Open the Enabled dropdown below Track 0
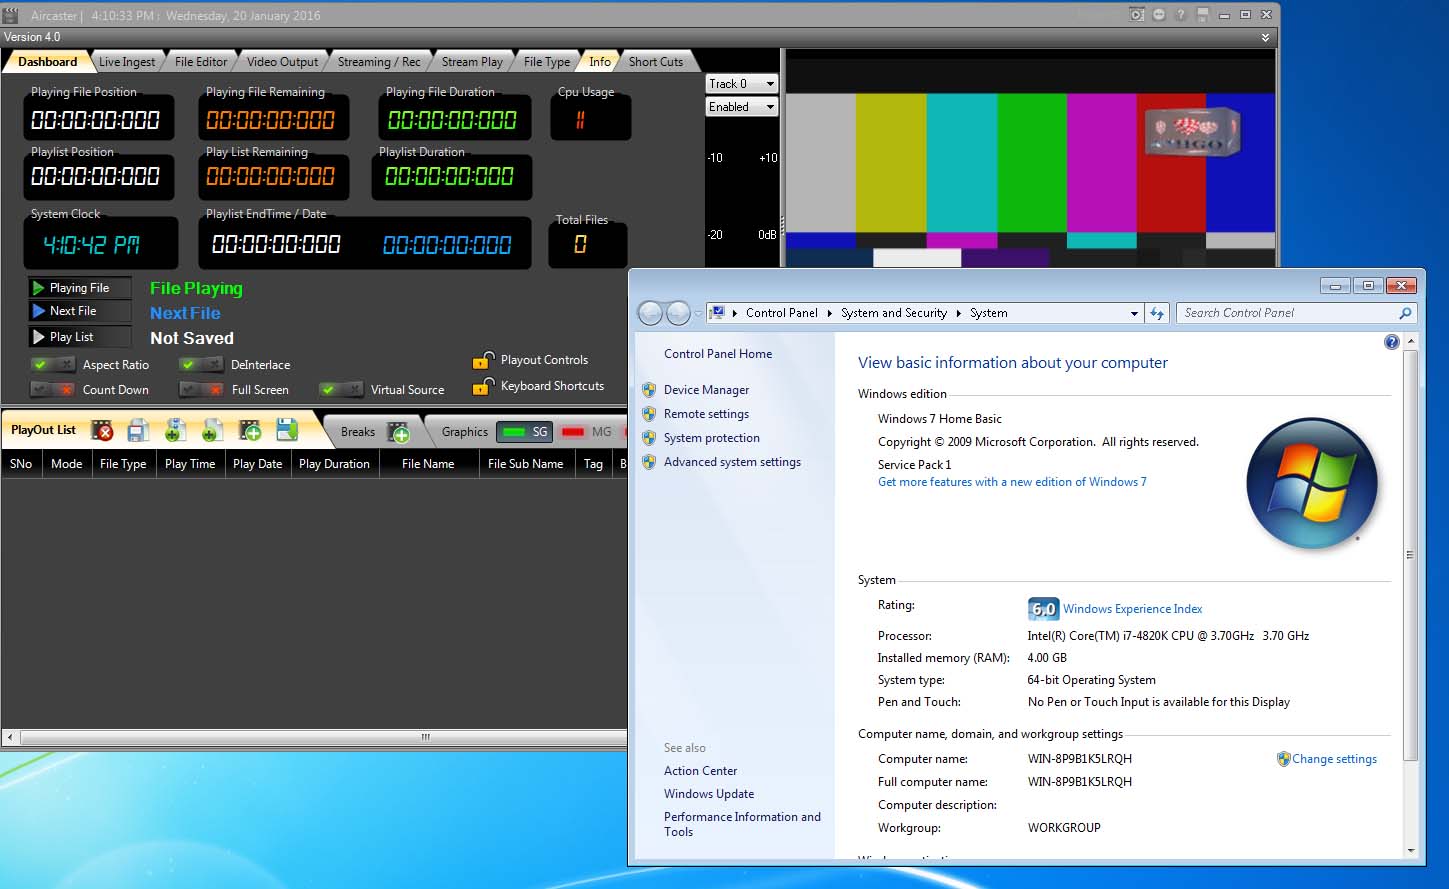Viewport: 1449px width, 889px height. click(x=741, y=107)
